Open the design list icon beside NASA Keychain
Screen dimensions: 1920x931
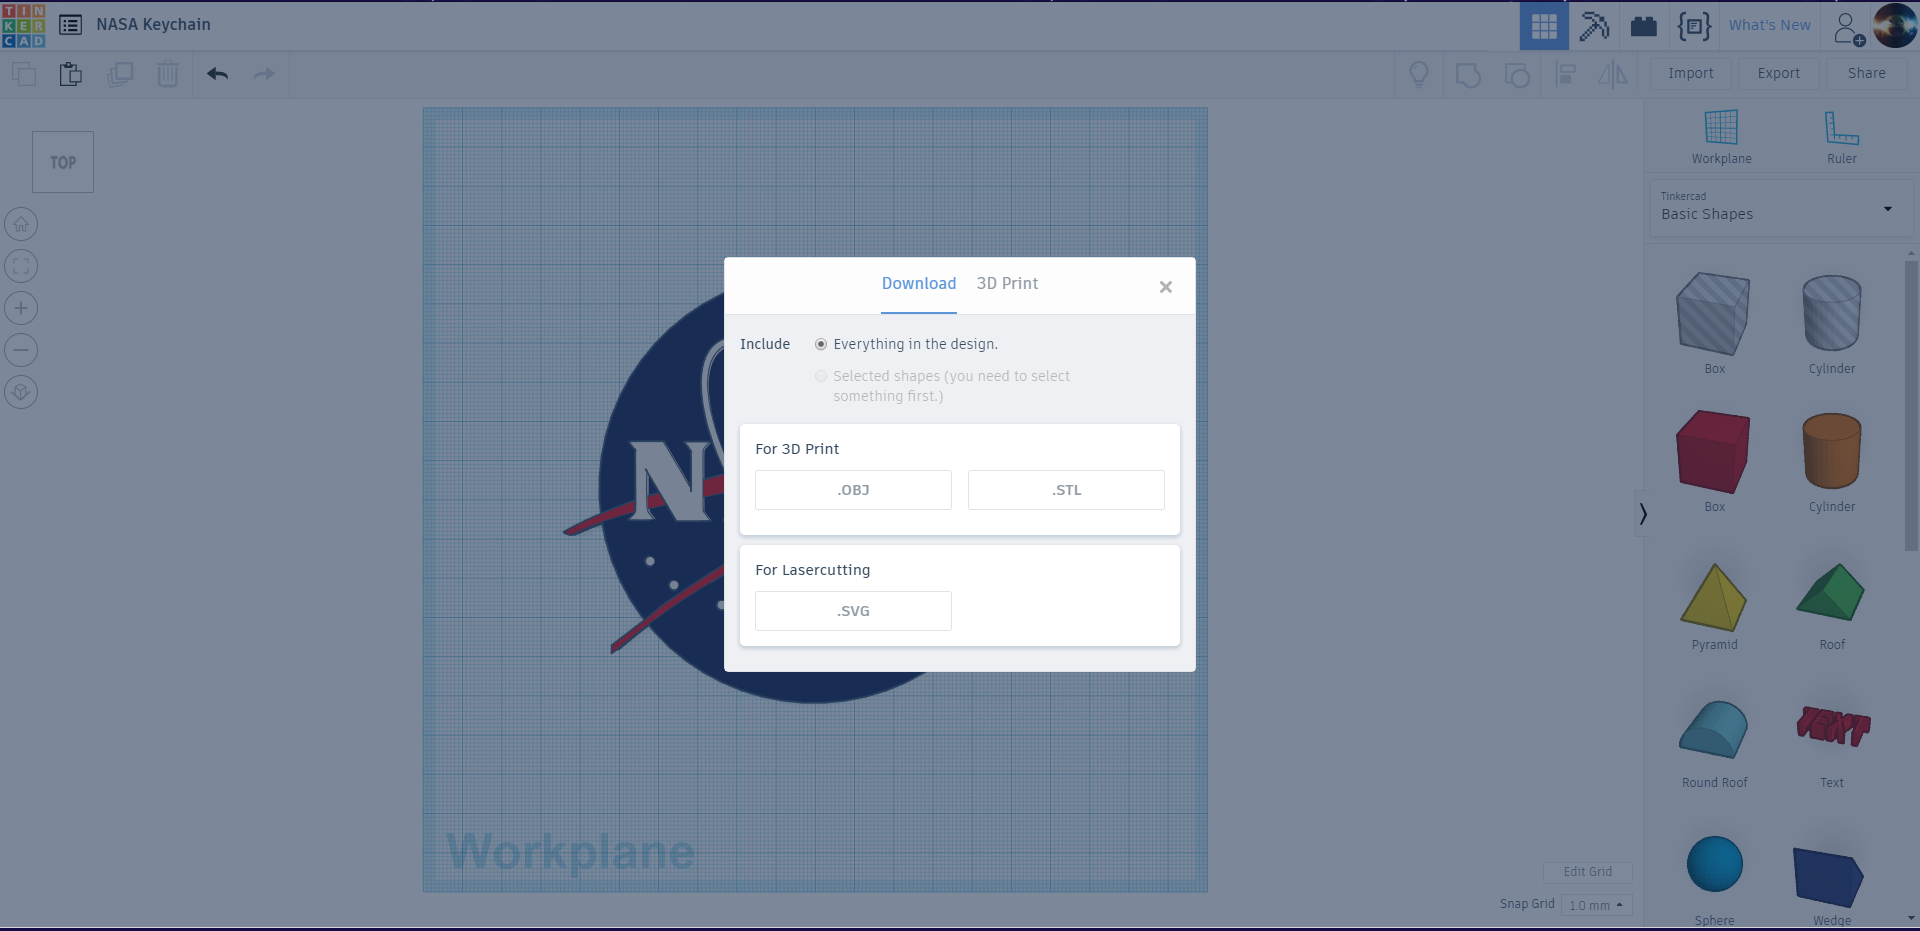[70, 25]
